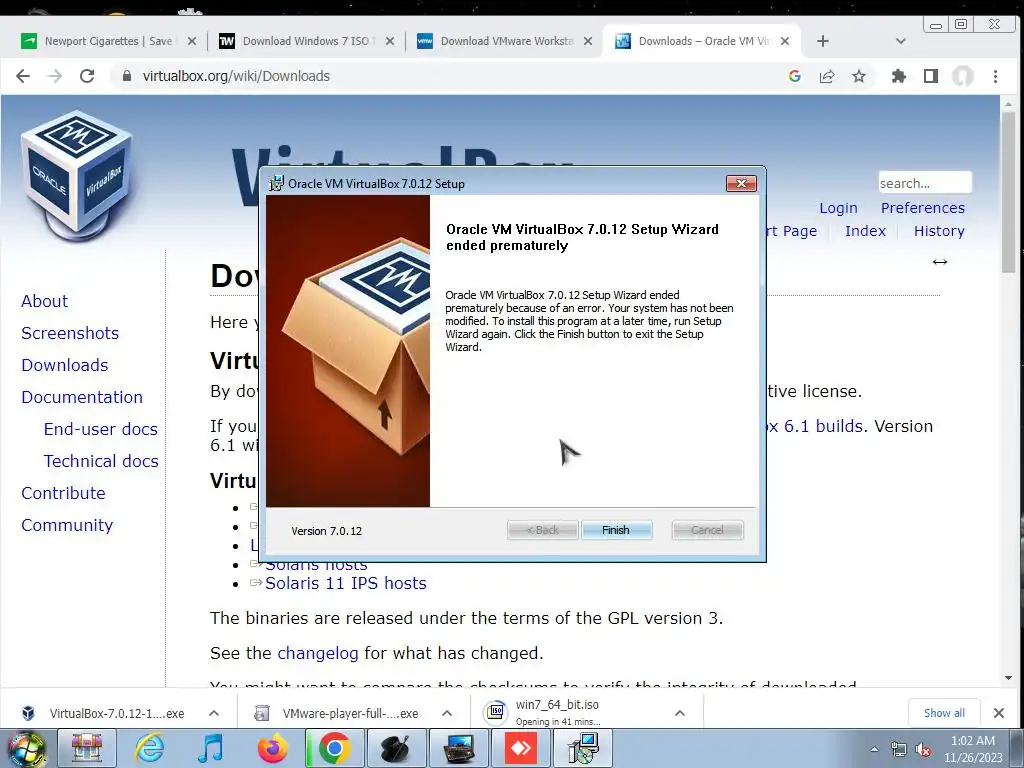Open Screenshots in the sidebar
This screenshot has height=768, width=1024.
point(70,333)
